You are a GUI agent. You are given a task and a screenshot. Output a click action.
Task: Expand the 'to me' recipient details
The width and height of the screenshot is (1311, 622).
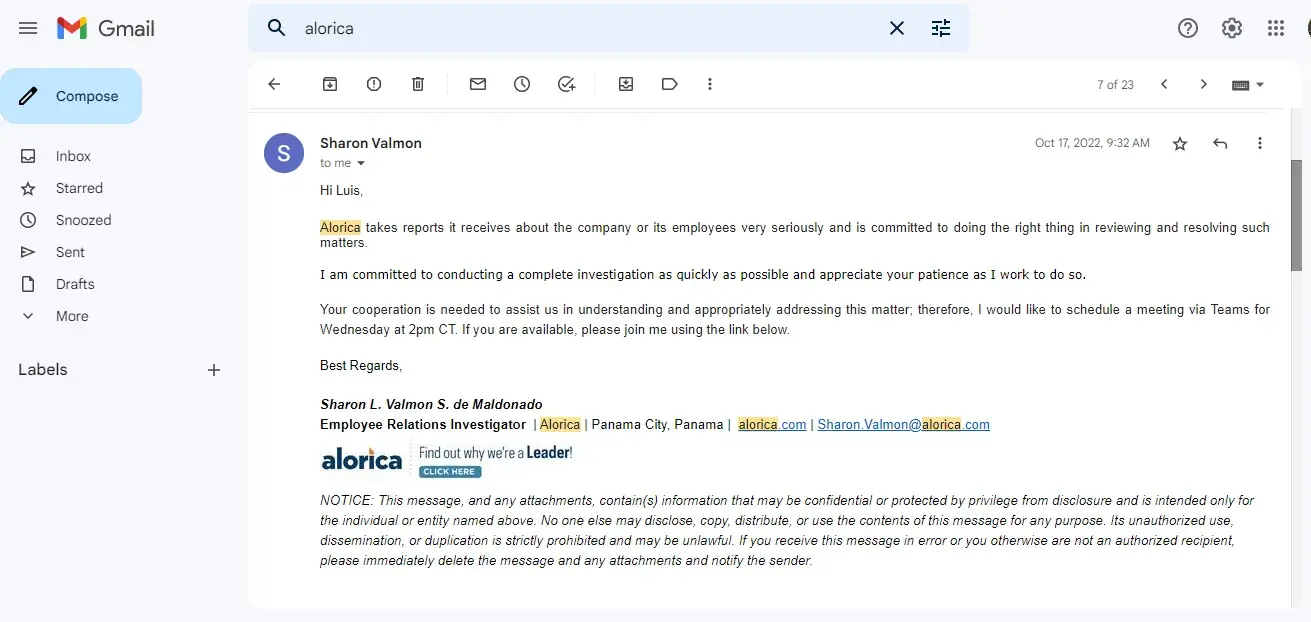(361, 164)
